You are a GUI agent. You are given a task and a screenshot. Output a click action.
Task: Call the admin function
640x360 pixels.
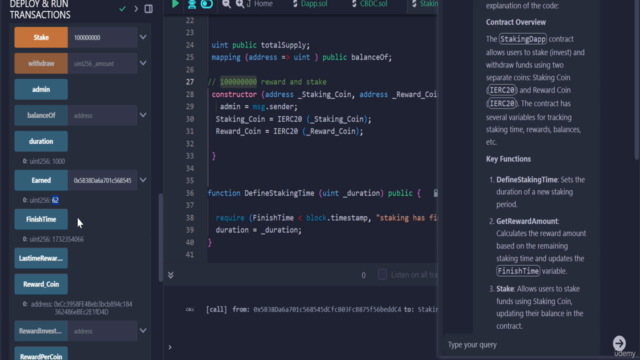[41, 89]
